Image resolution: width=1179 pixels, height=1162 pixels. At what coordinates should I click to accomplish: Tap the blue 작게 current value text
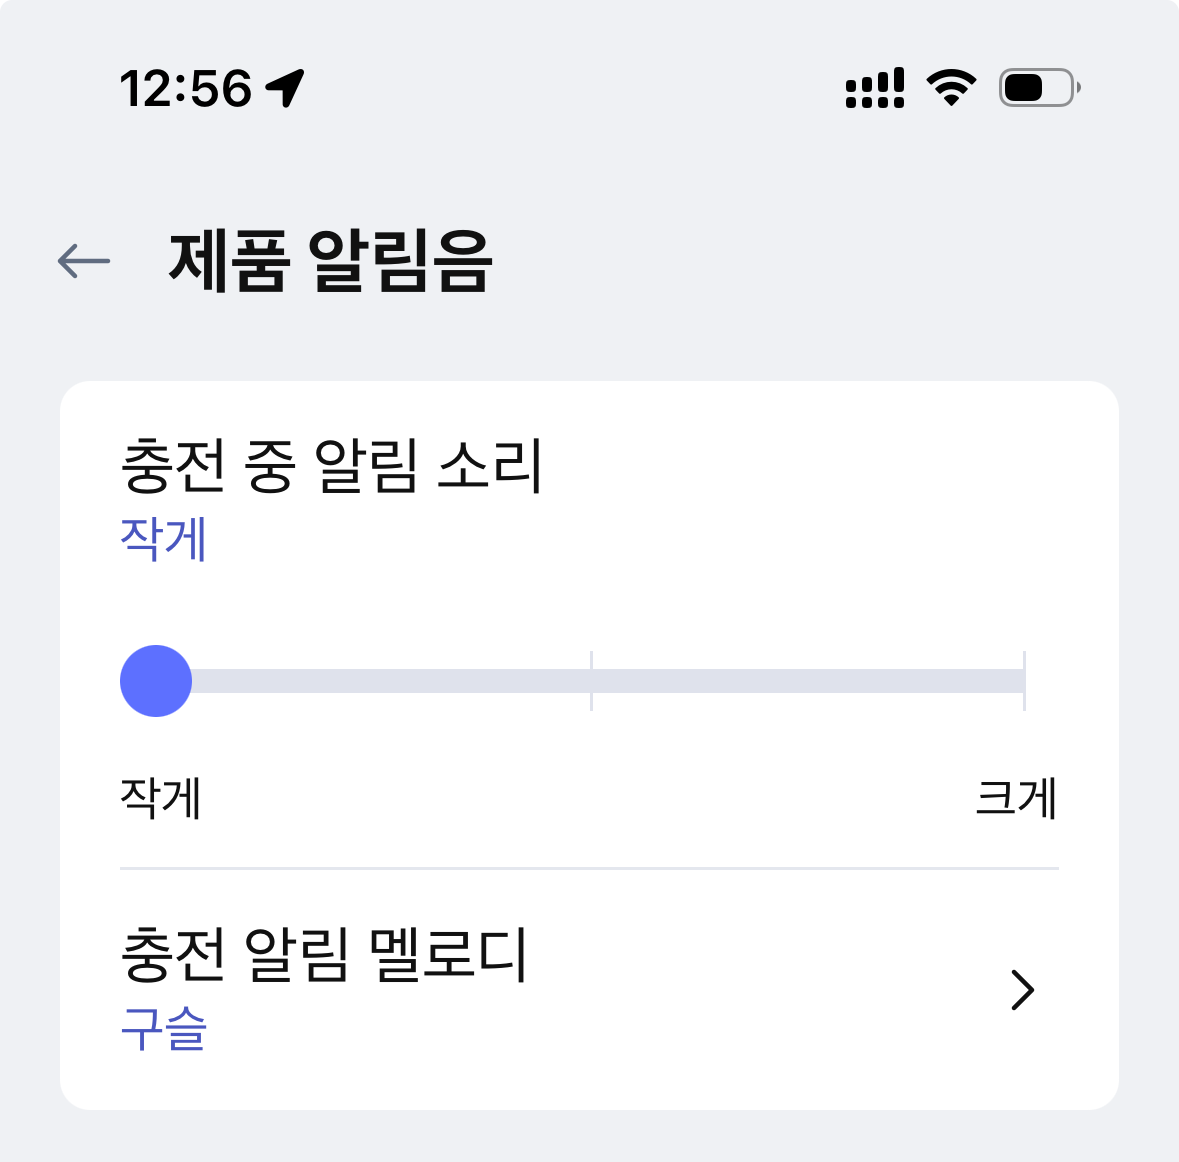163,539
